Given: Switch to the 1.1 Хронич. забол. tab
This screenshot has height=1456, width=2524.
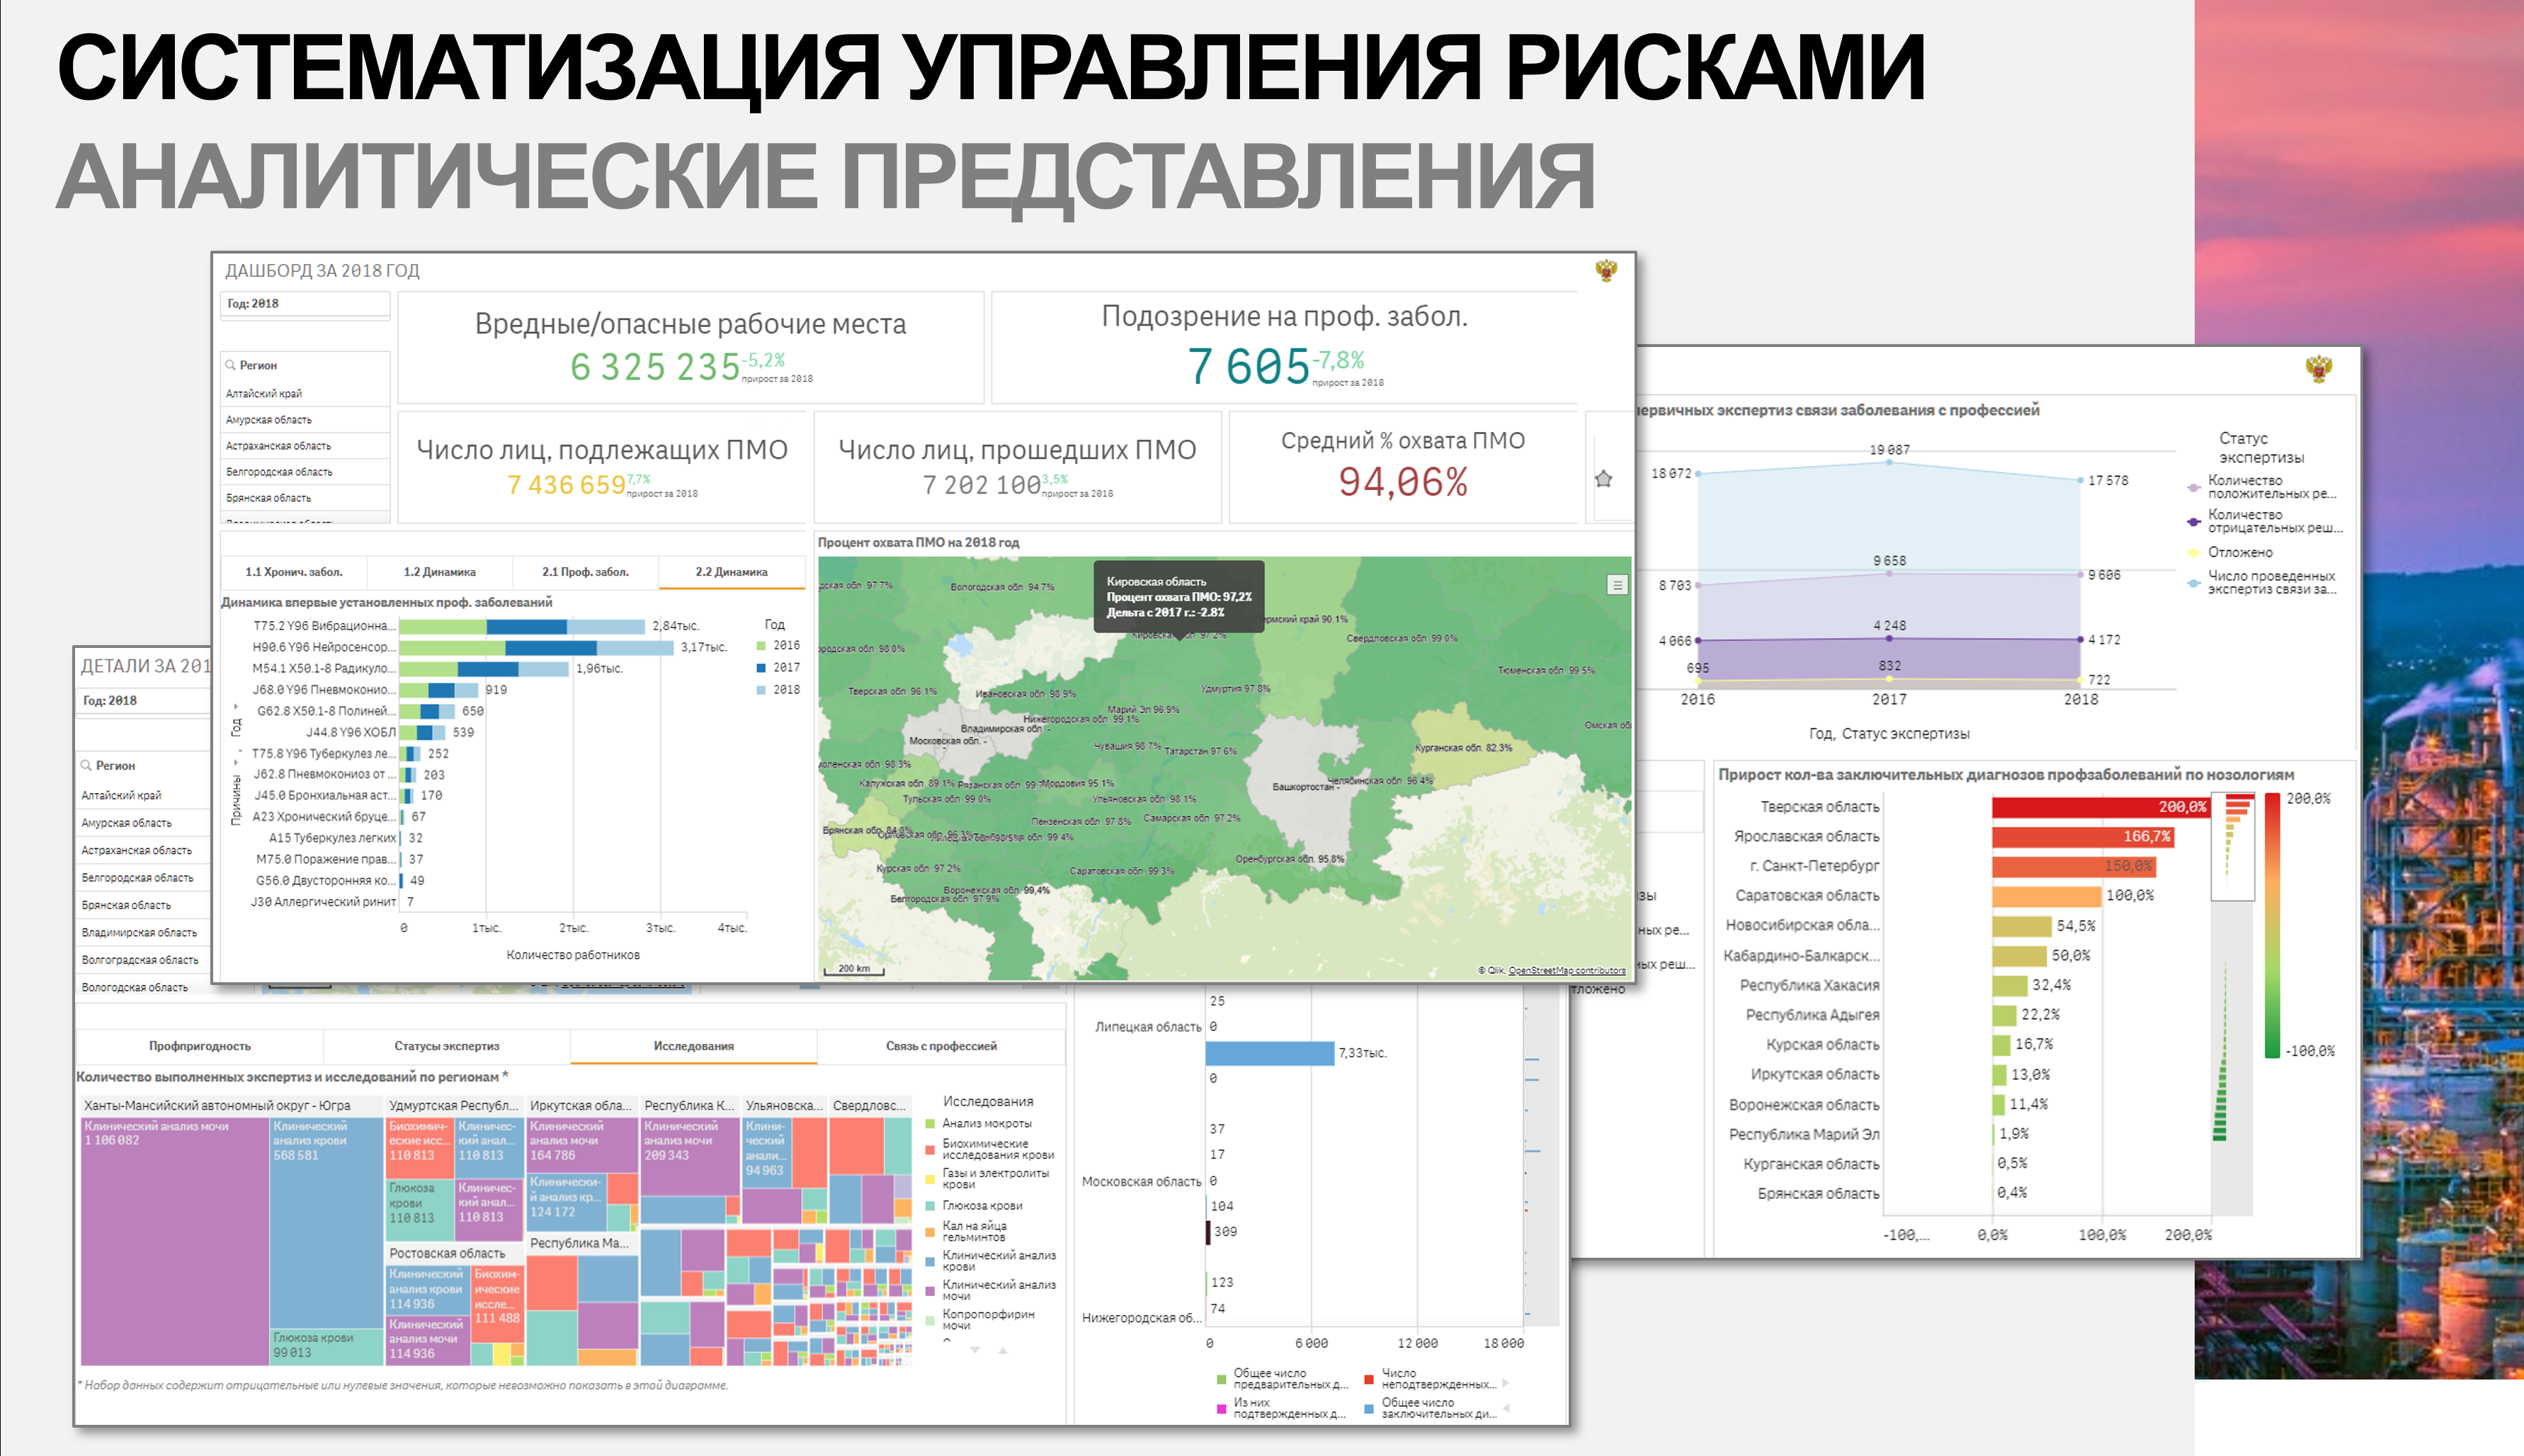Looking at the screenshot, I should point(294,572).
